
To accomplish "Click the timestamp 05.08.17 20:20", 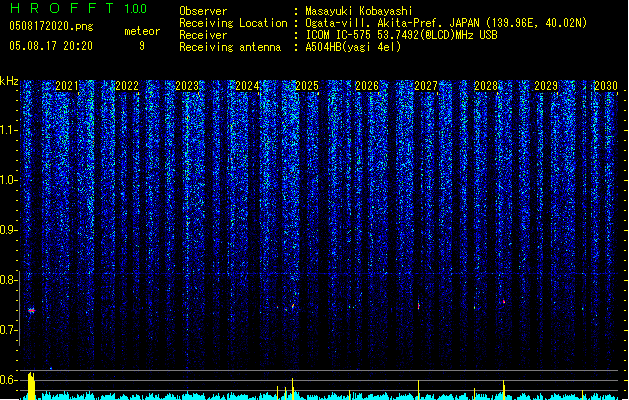I will (51, 46).
